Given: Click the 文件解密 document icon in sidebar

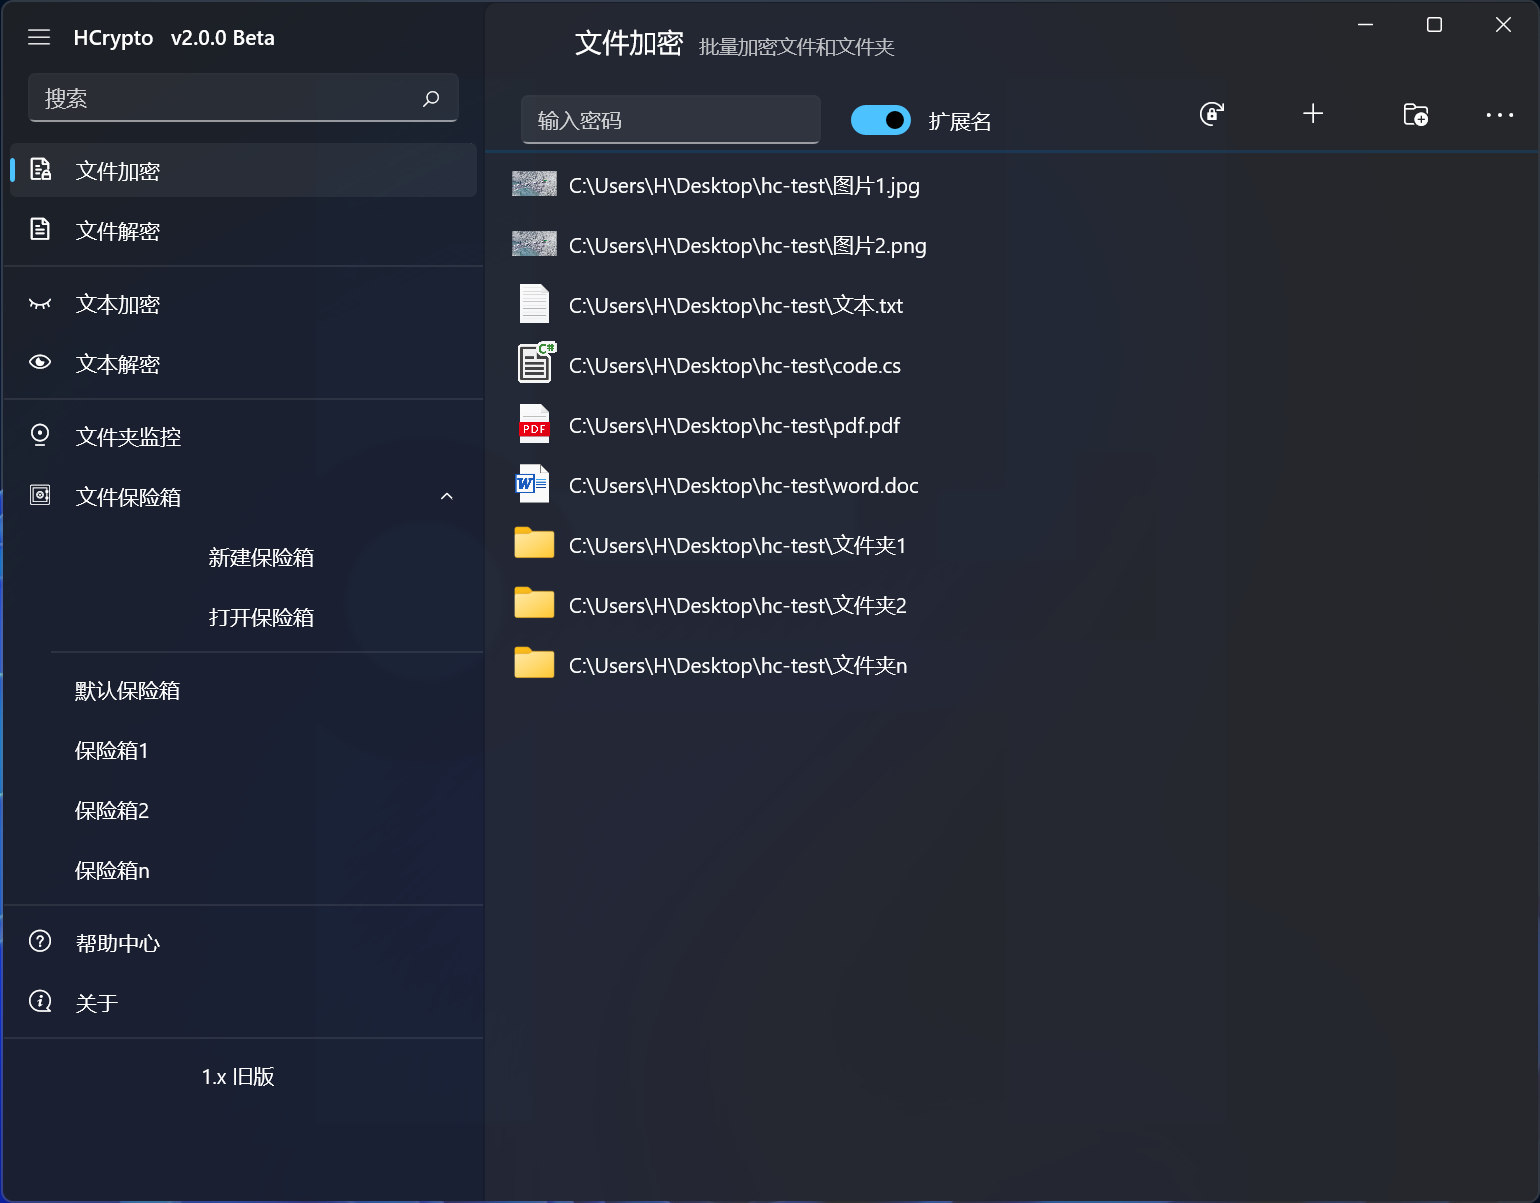Looking at the screenshot, I should 40,230.
